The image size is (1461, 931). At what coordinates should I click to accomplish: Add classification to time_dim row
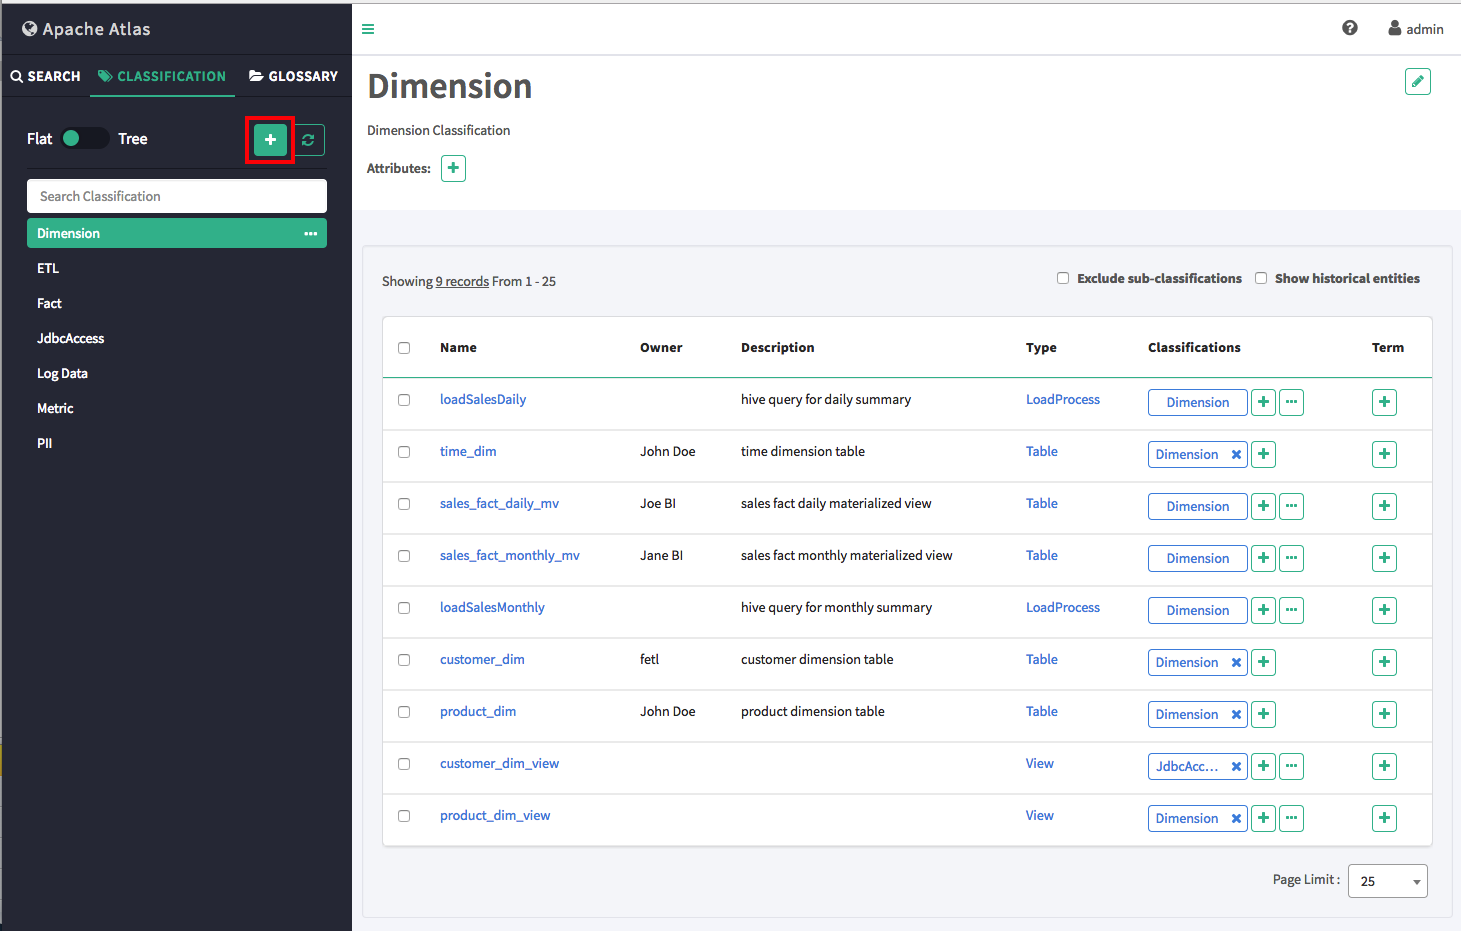(x=1264, y=454)
